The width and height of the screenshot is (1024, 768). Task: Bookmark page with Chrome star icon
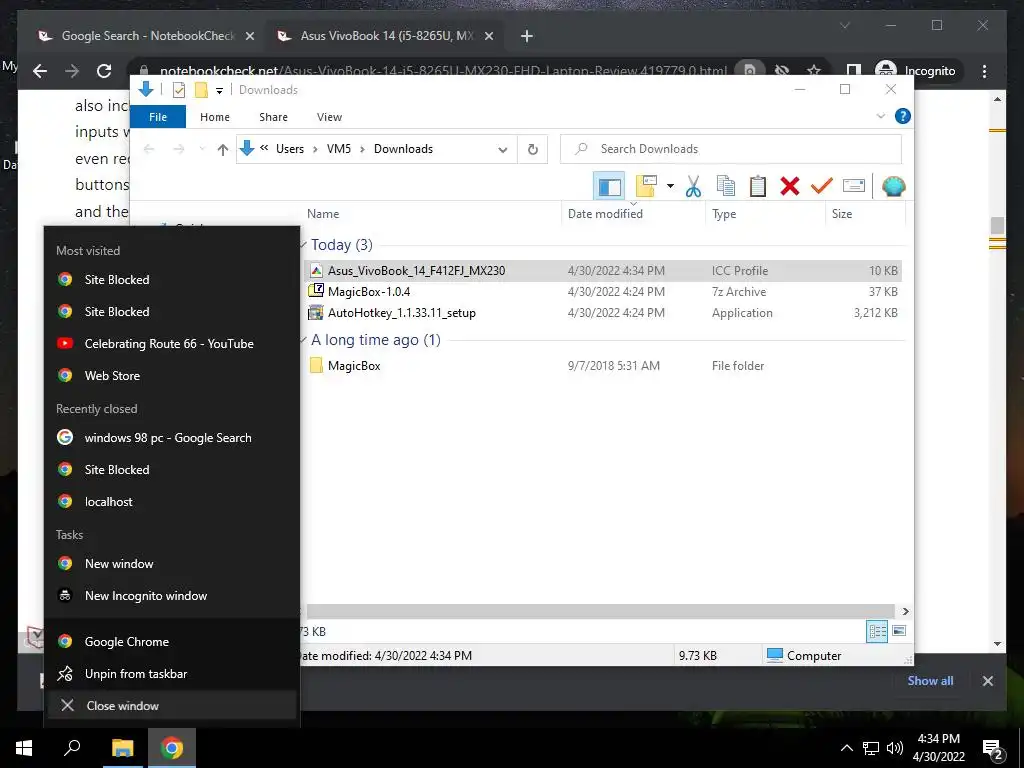coord(813,71)
